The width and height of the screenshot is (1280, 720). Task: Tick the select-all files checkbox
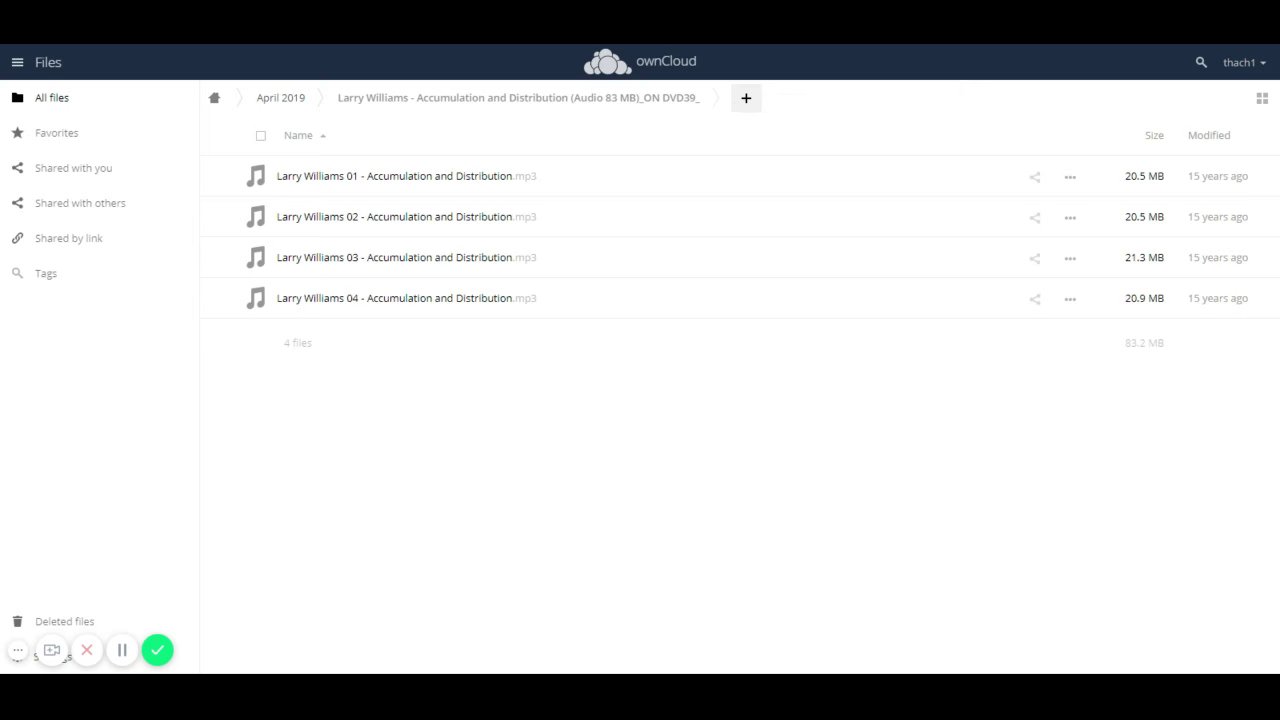click(261, 136)
